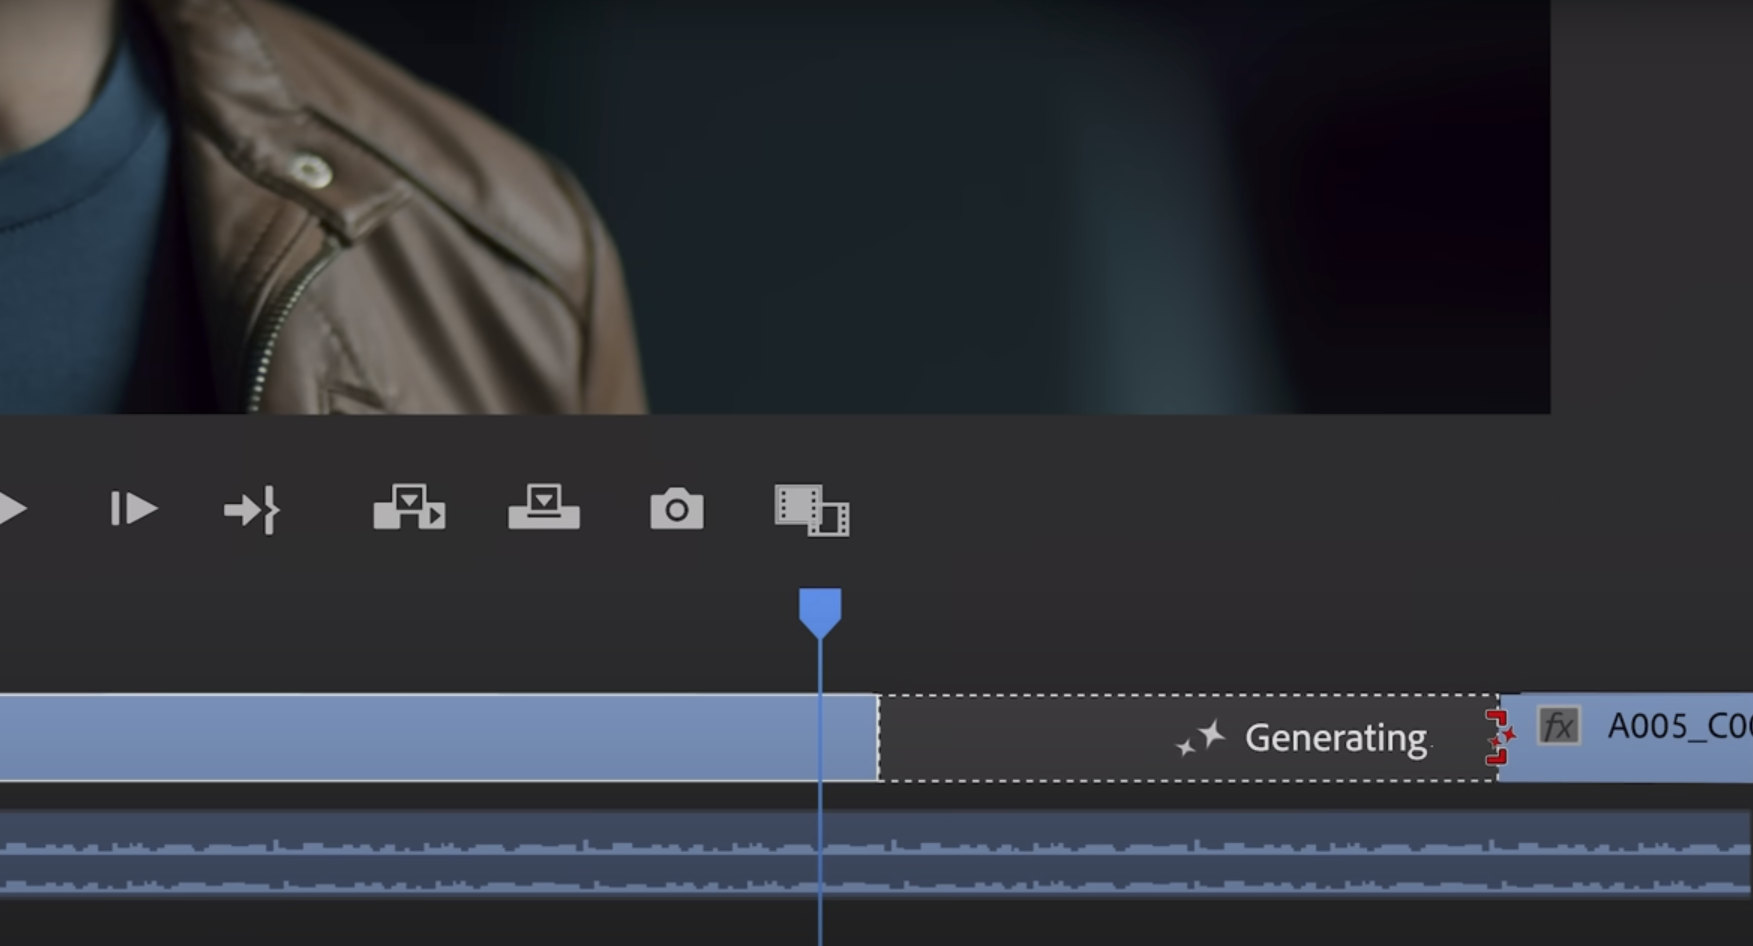1753x946 pixels.
Task: Click the Export Frame camera icon
Action: (x=679, y=509)
